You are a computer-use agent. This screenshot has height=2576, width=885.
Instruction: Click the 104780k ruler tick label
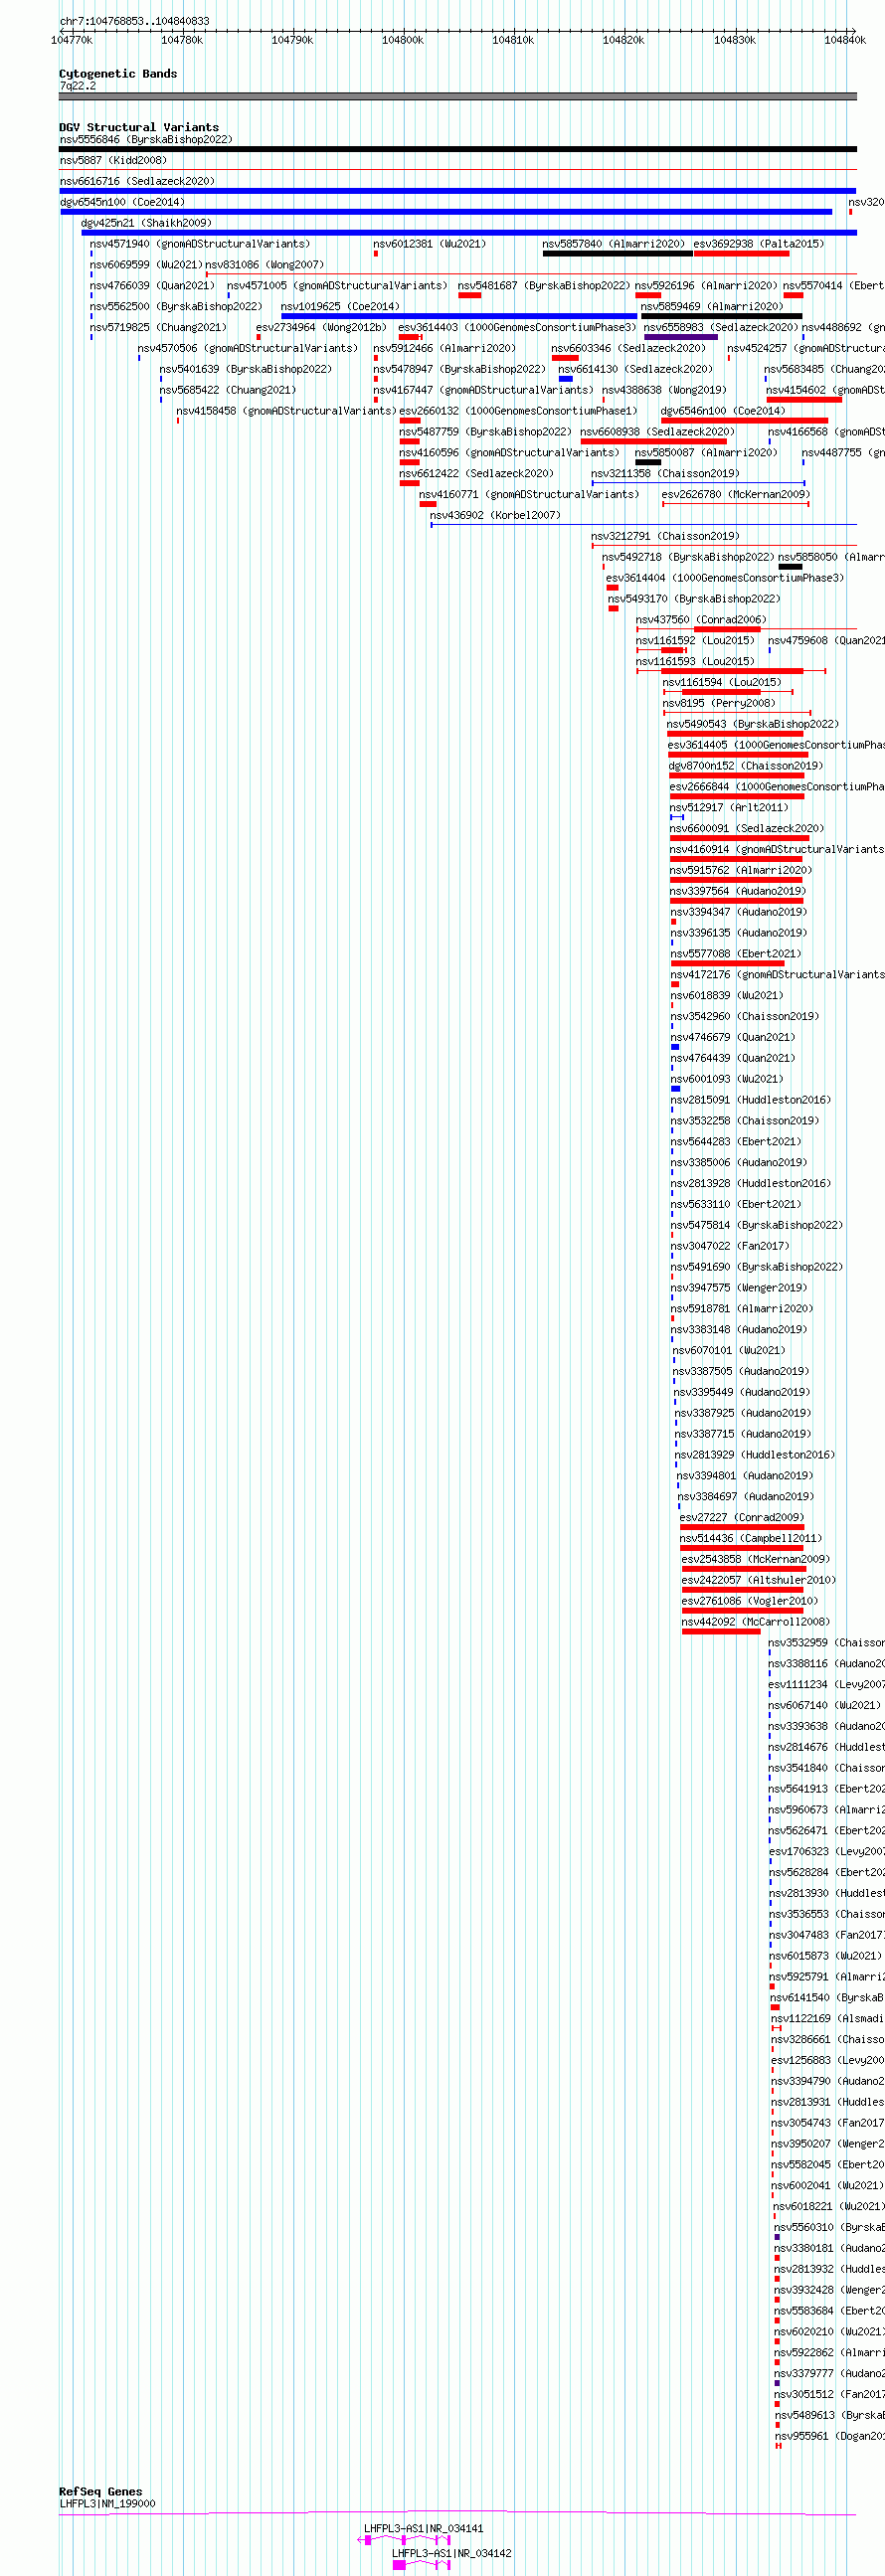182,40
